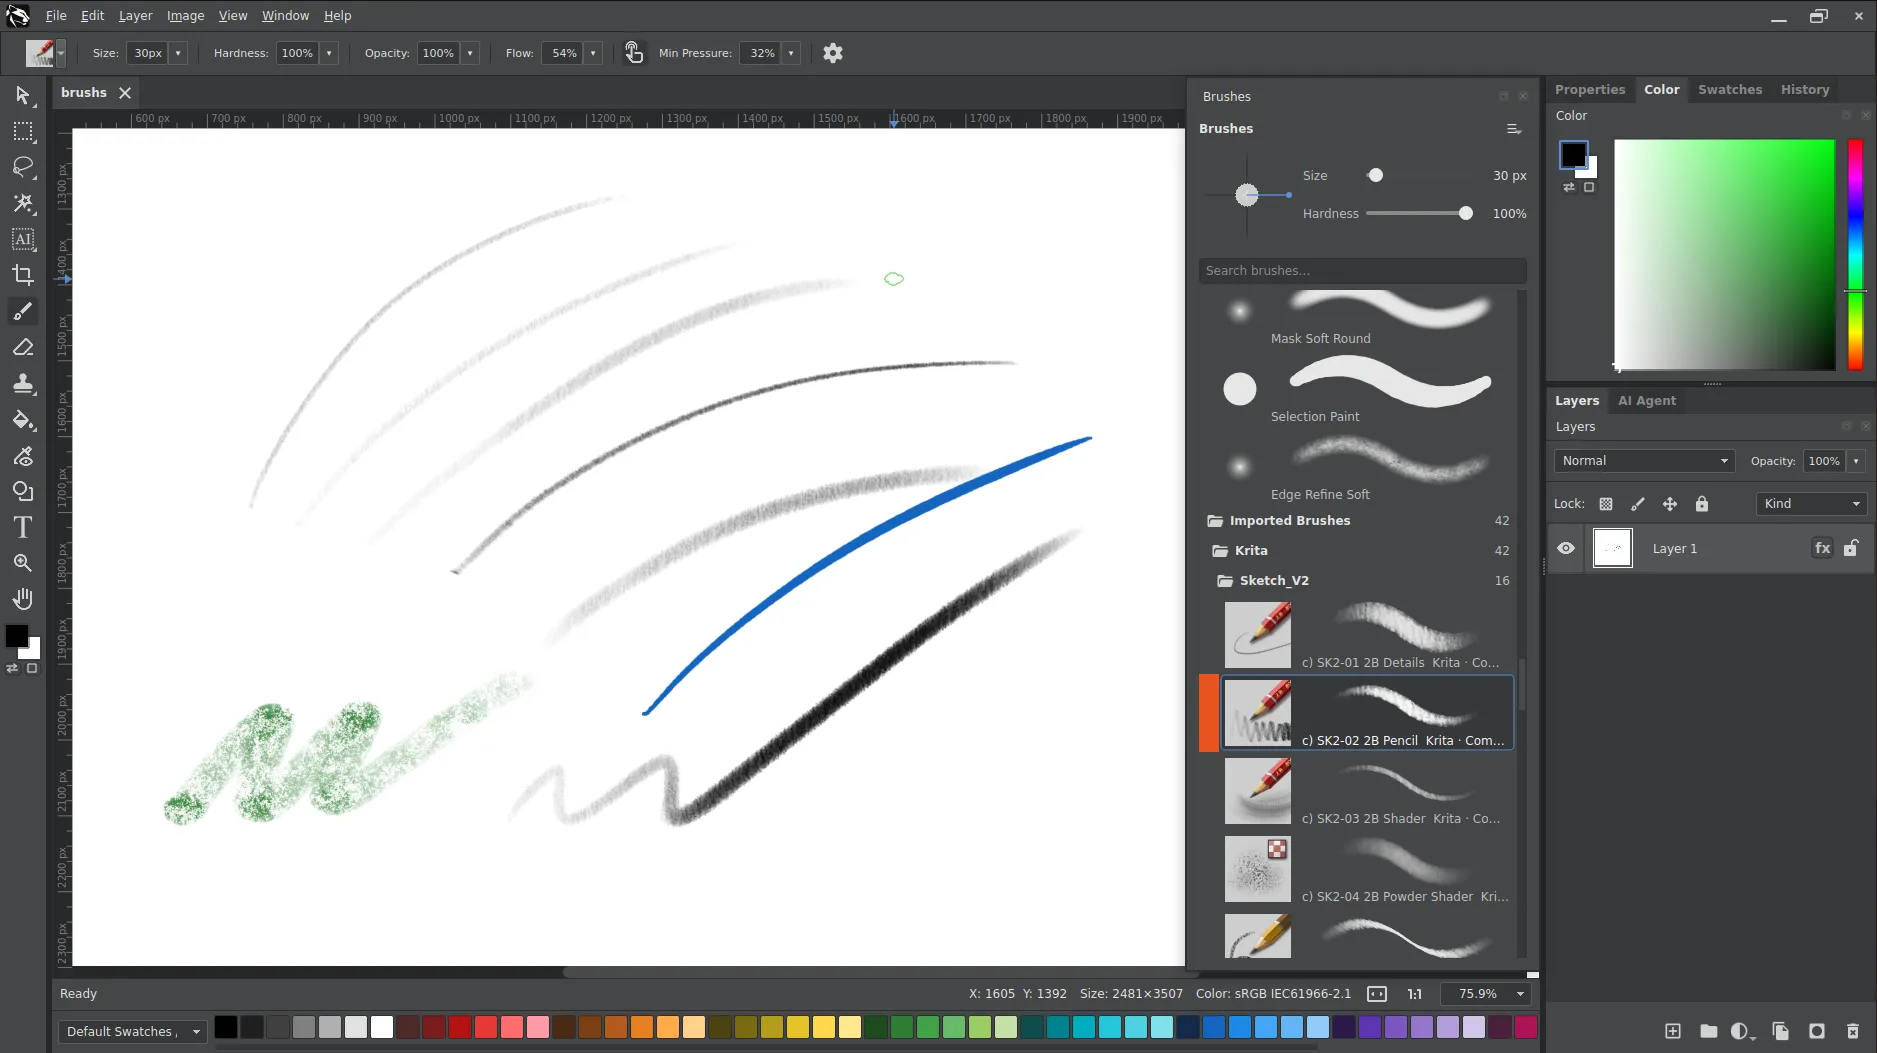Select the Crop tool
The width and height of the screenshot is (1877, 1053).
pyautogui.click(x=23, y=275)
